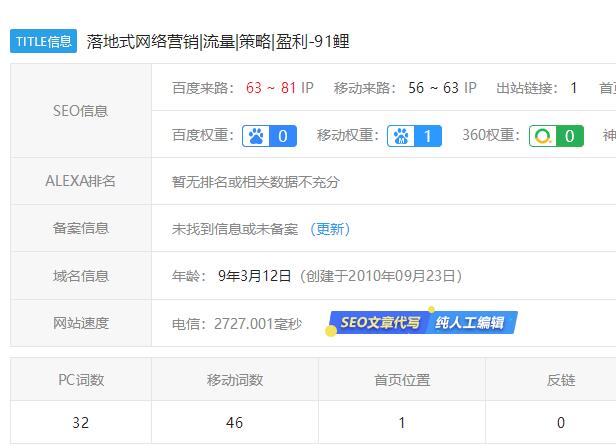Click the backlinks value 0
The width and height of the screenshot is (616, 448).
561,423
